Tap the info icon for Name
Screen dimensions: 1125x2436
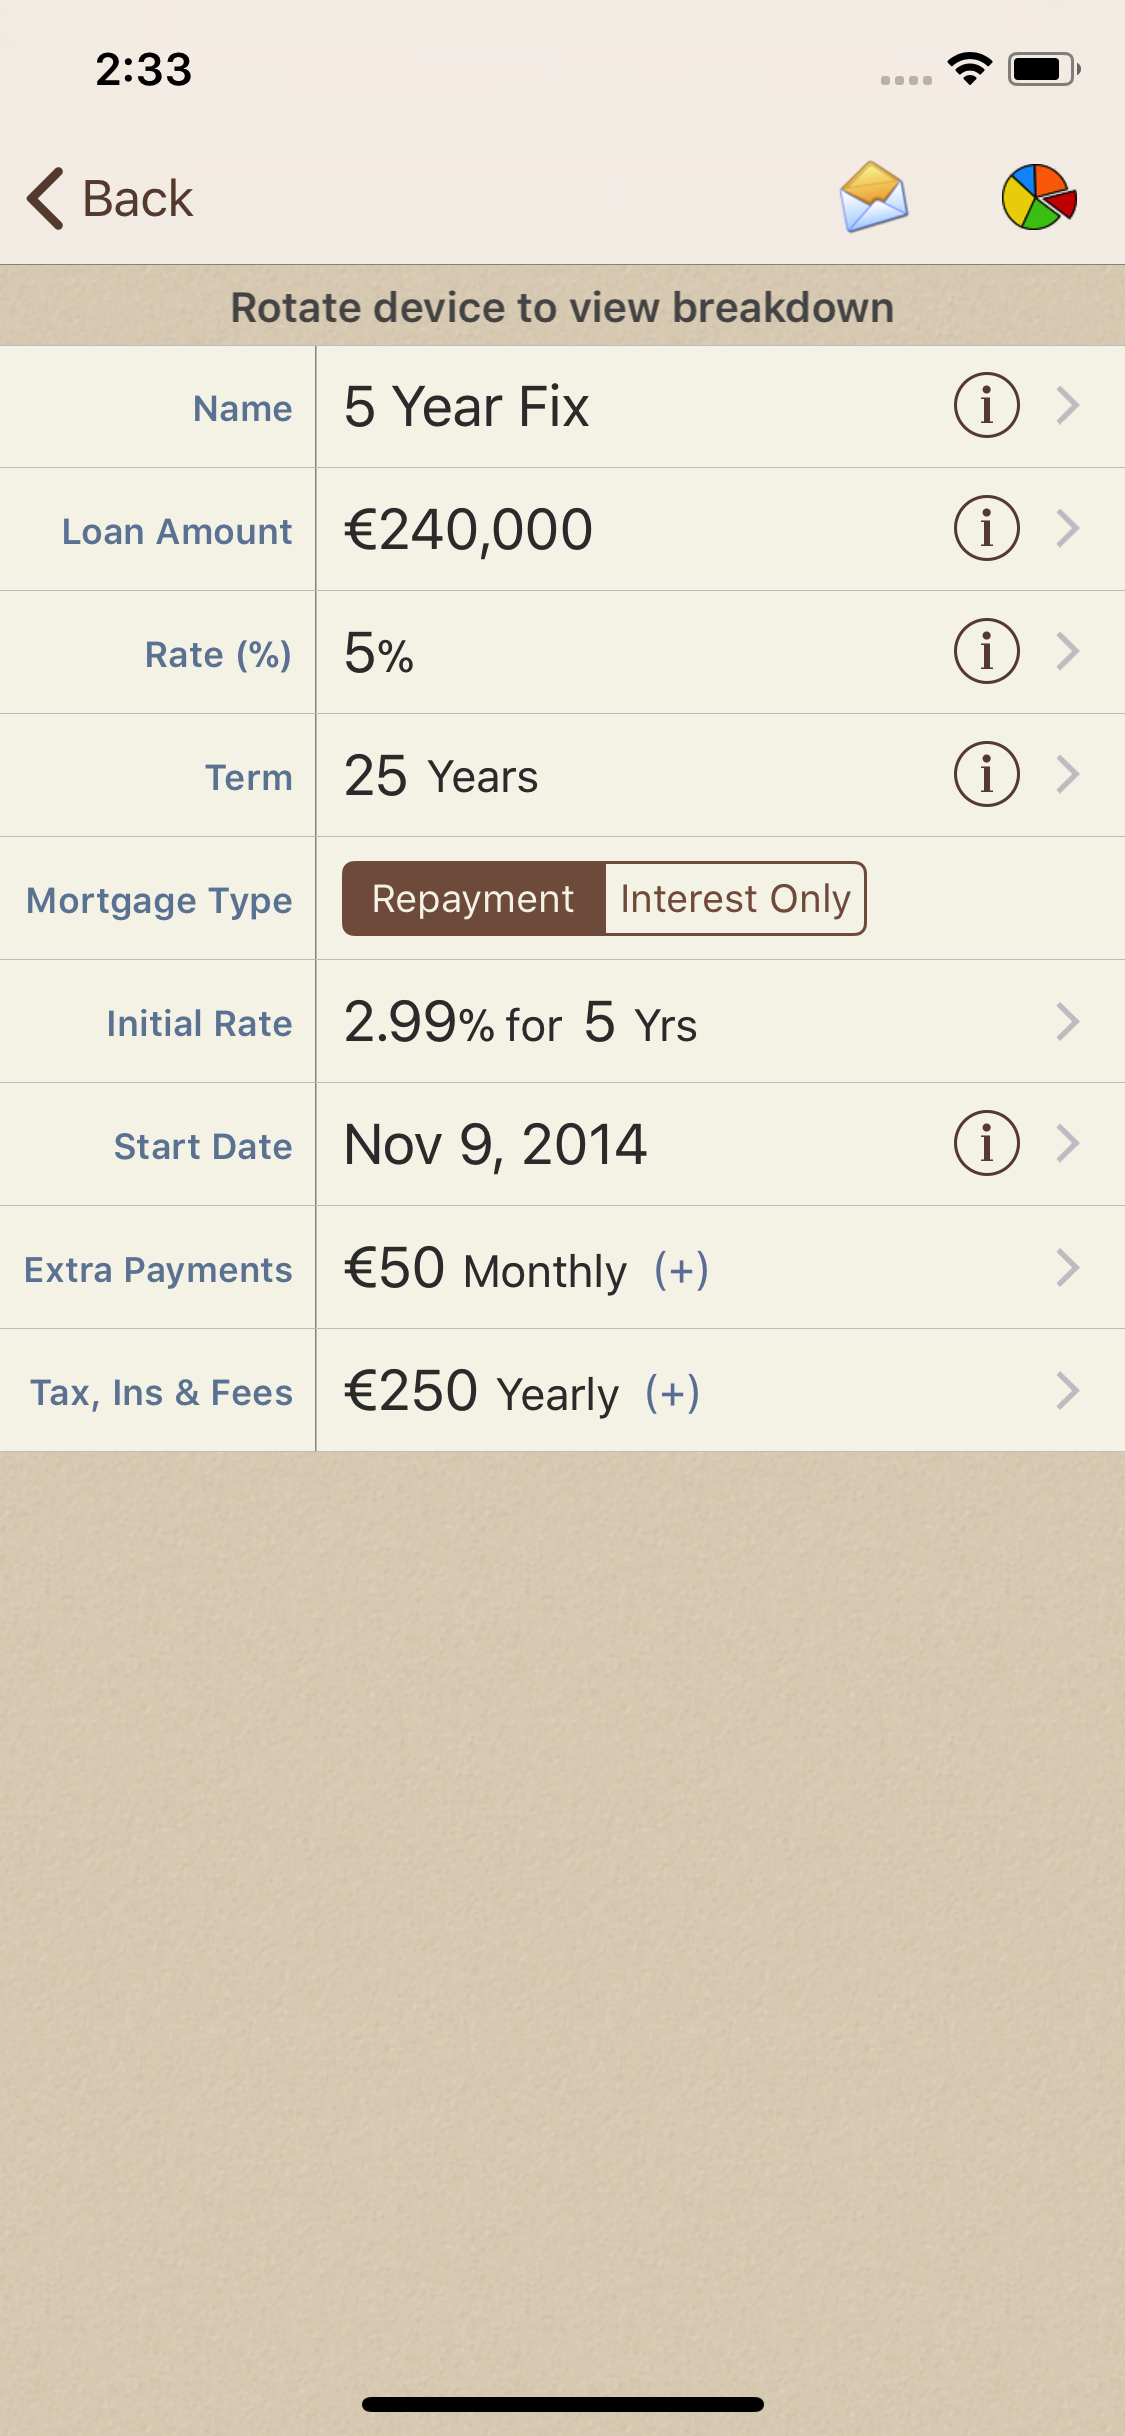tap(986, 406)
